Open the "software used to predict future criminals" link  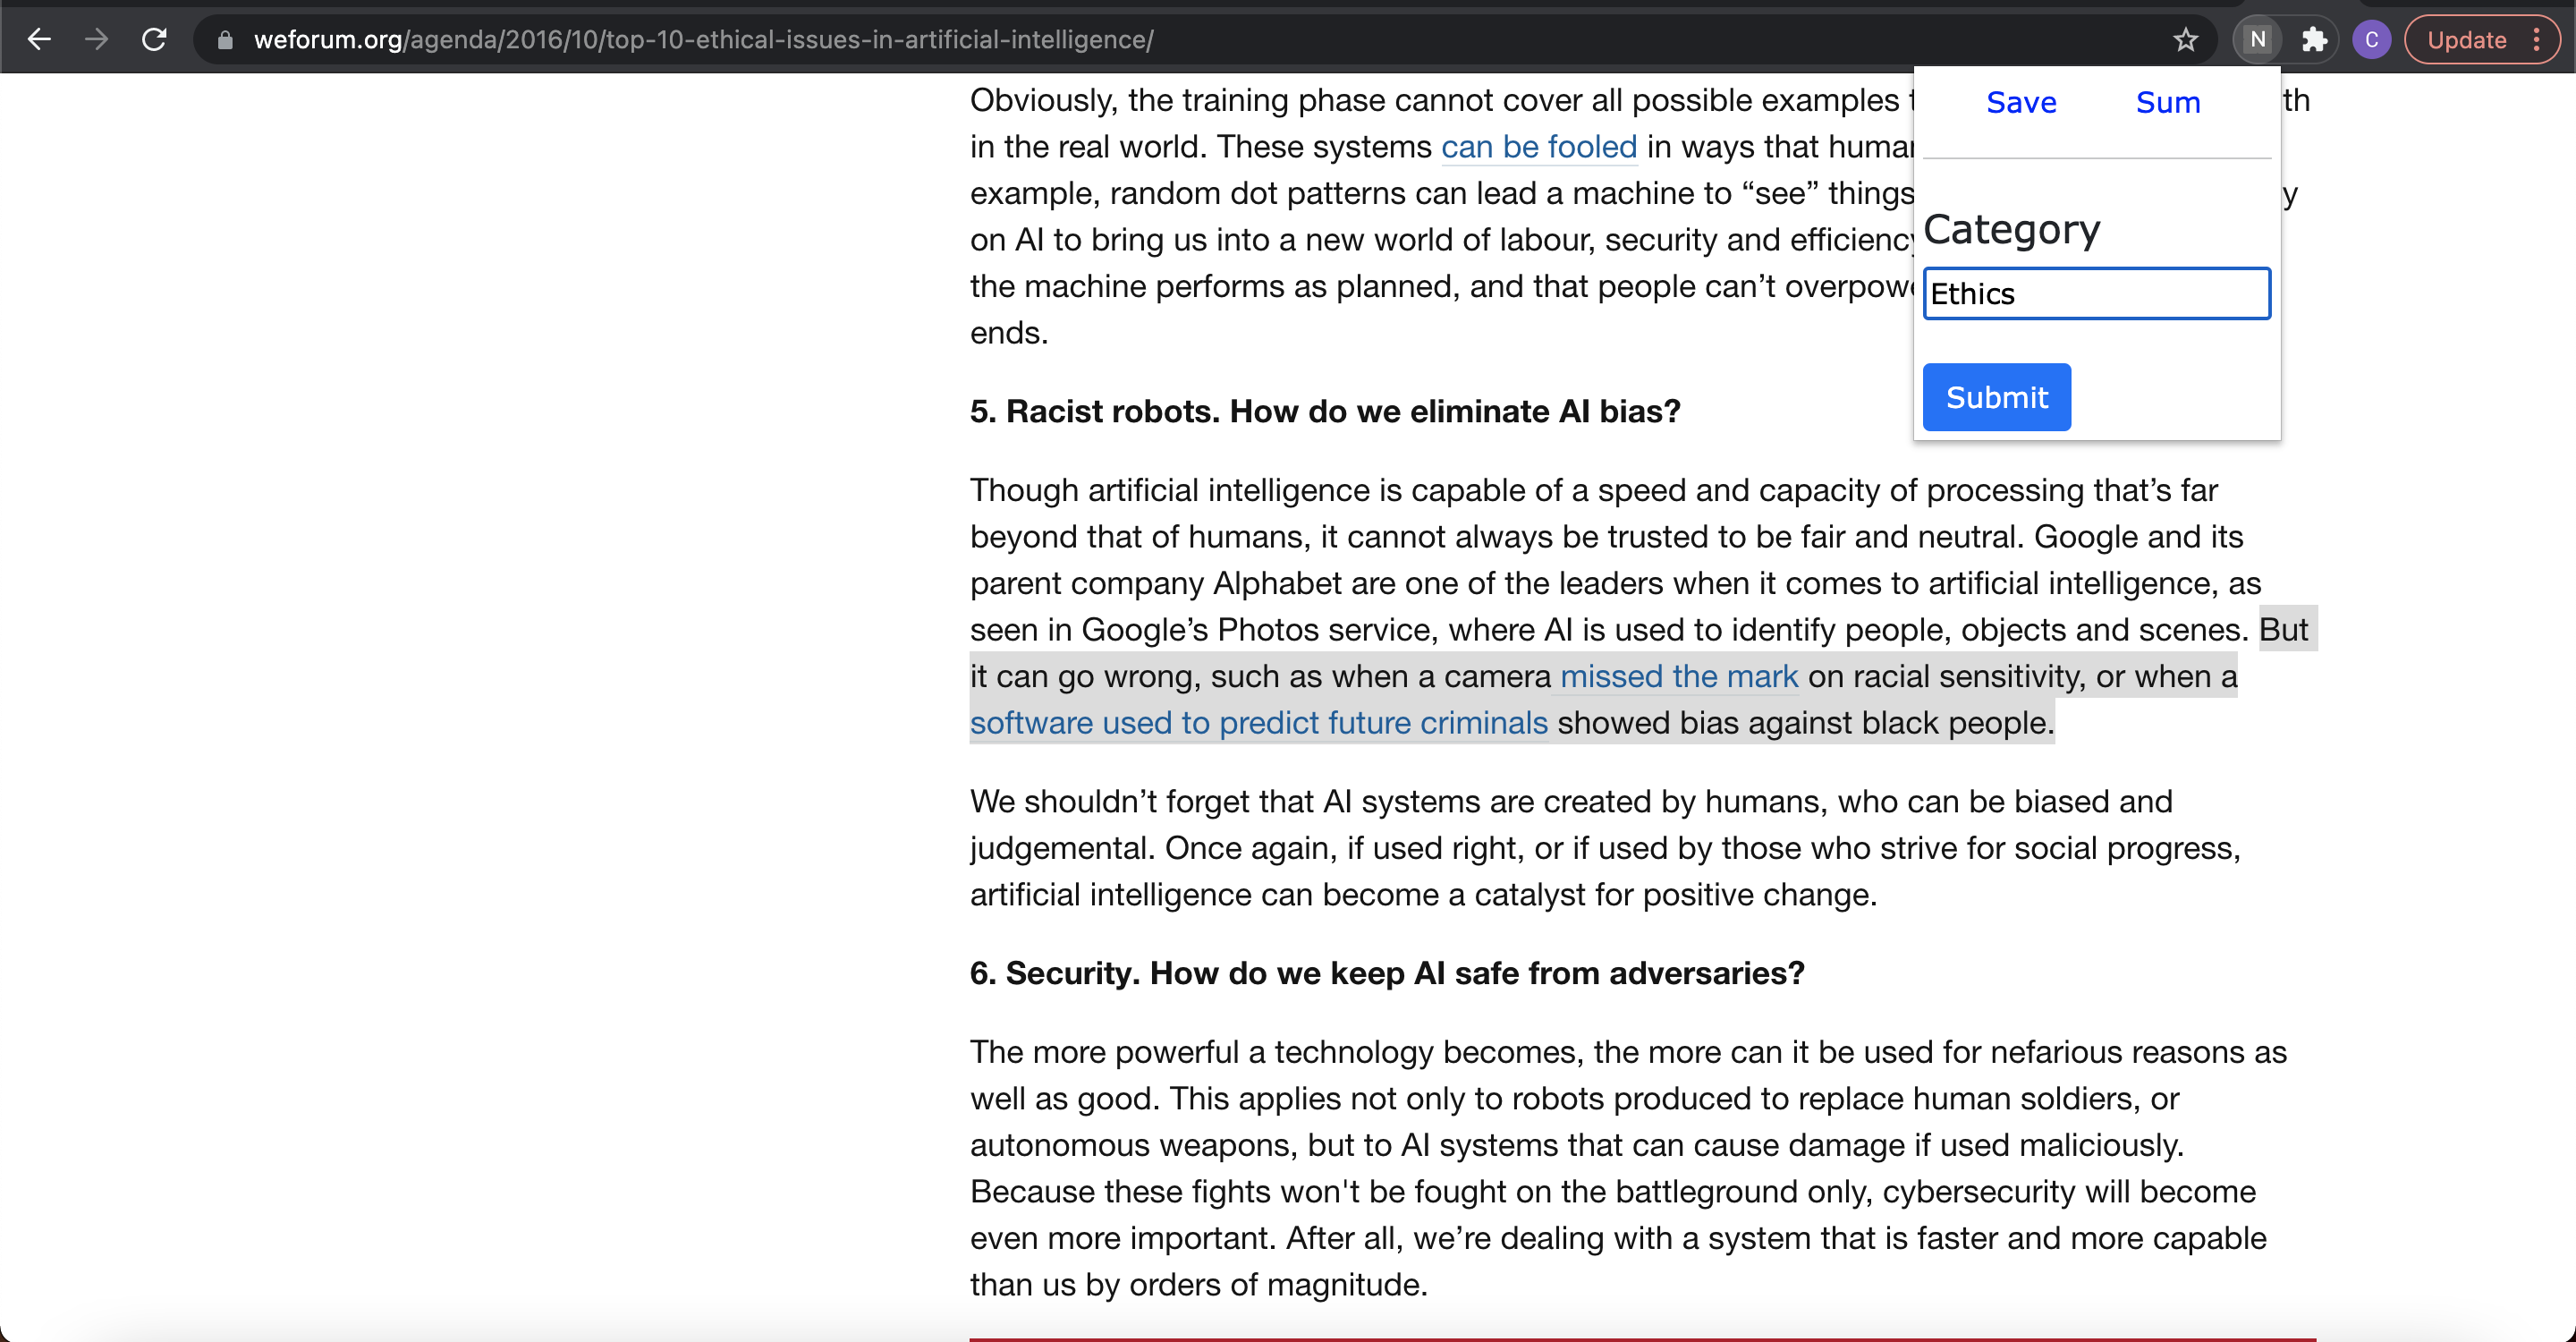click(1258, 723)
